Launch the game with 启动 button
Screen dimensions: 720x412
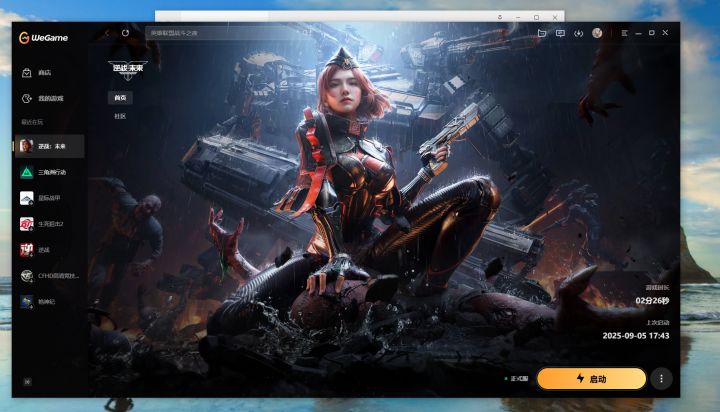click(x=591, y=379)
